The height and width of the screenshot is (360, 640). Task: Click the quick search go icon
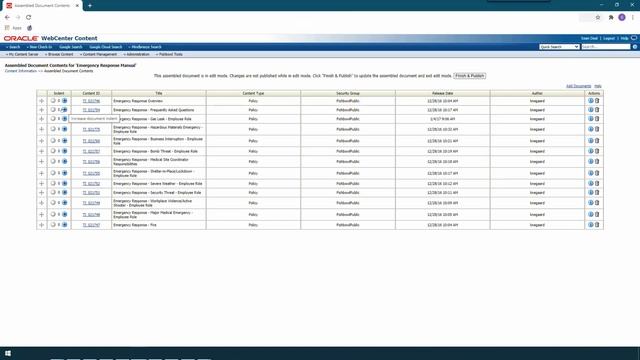pyautogui.click(x=635, y=47)
